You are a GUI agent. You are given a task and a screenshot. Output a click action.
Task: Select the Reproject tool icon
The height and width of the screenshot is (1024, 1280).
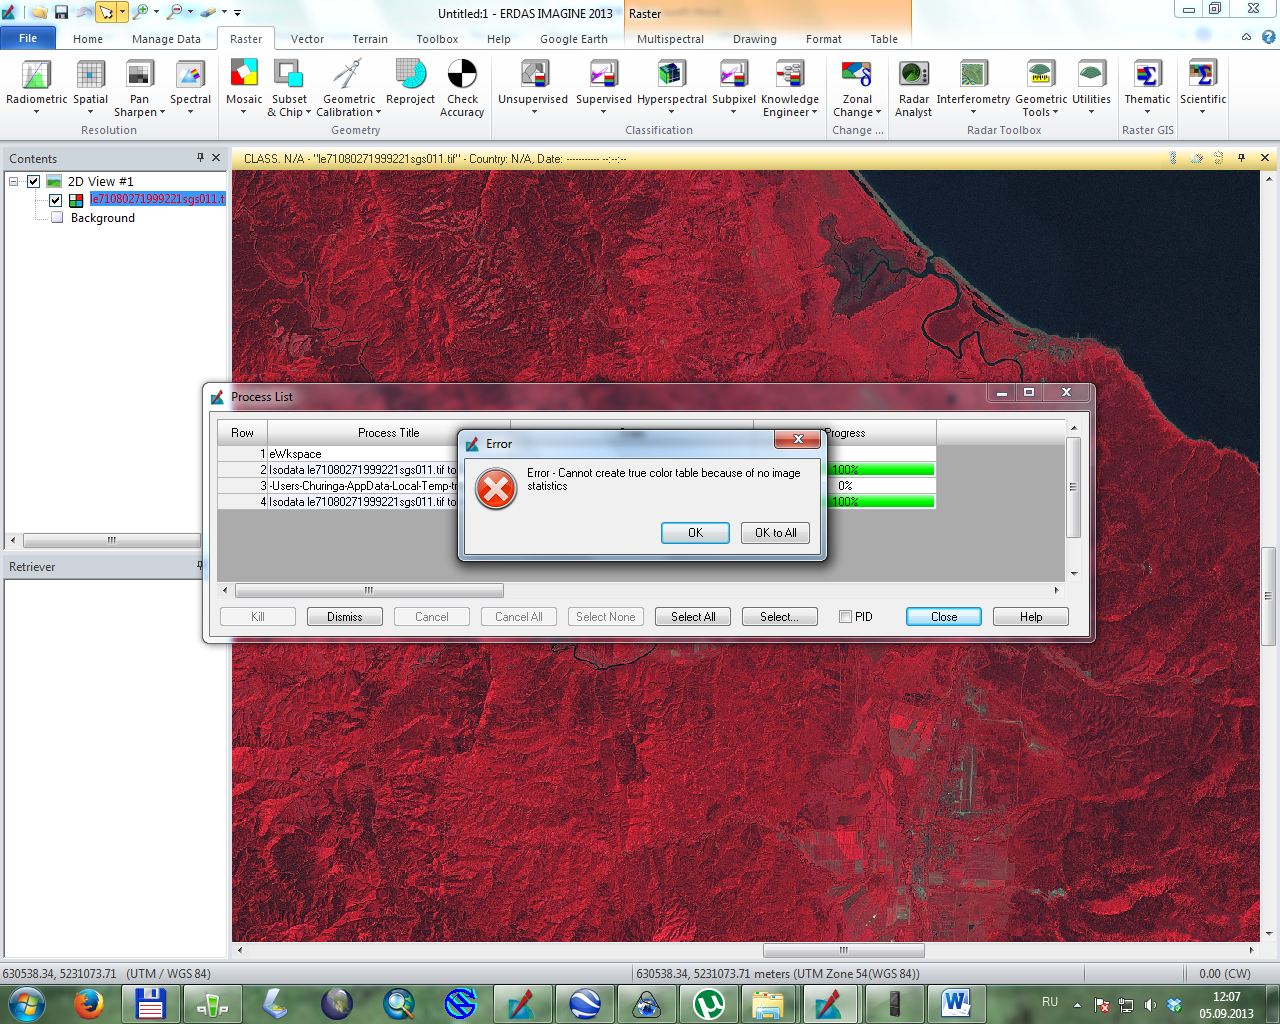[410, 76]
